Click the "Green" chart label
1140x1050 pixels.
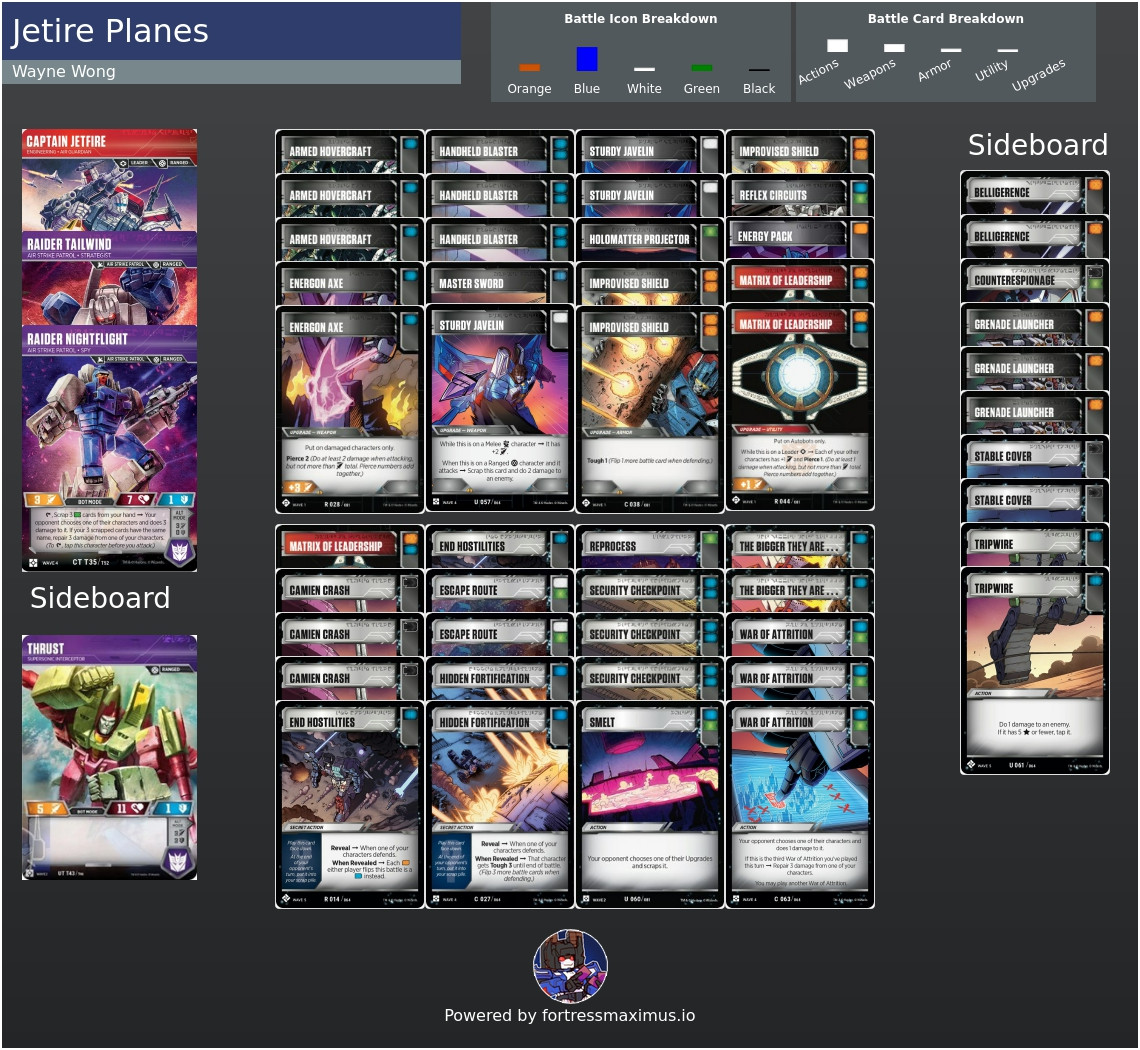[702, 89]
